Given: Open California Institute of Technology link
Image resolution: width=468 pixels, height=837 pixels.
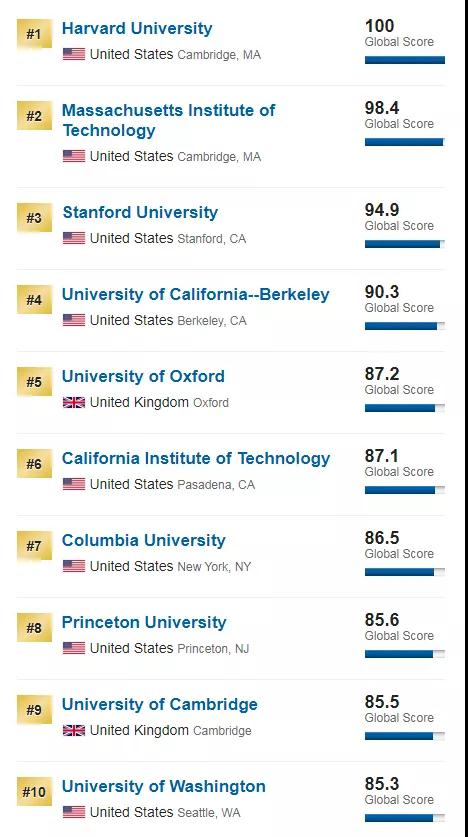Looking at the screenshot, I should click(x=196, y=459).
